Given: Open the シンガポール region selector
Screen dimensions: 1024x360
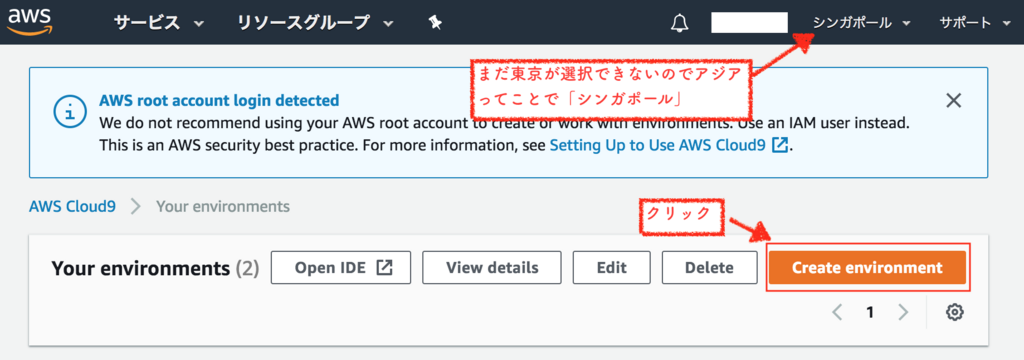Looking at the screenshot, I should [861, 23].
